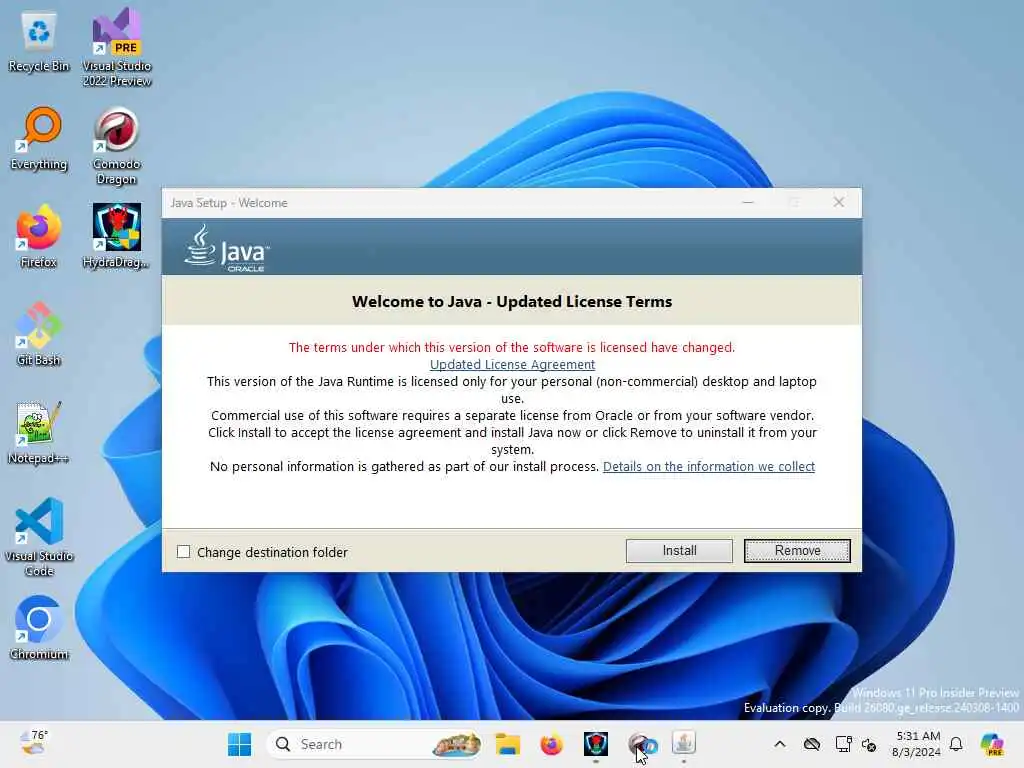1024x768 pixels.
Task: Launch Chromium desktop shortcut
Action: (x=39, y=628)
